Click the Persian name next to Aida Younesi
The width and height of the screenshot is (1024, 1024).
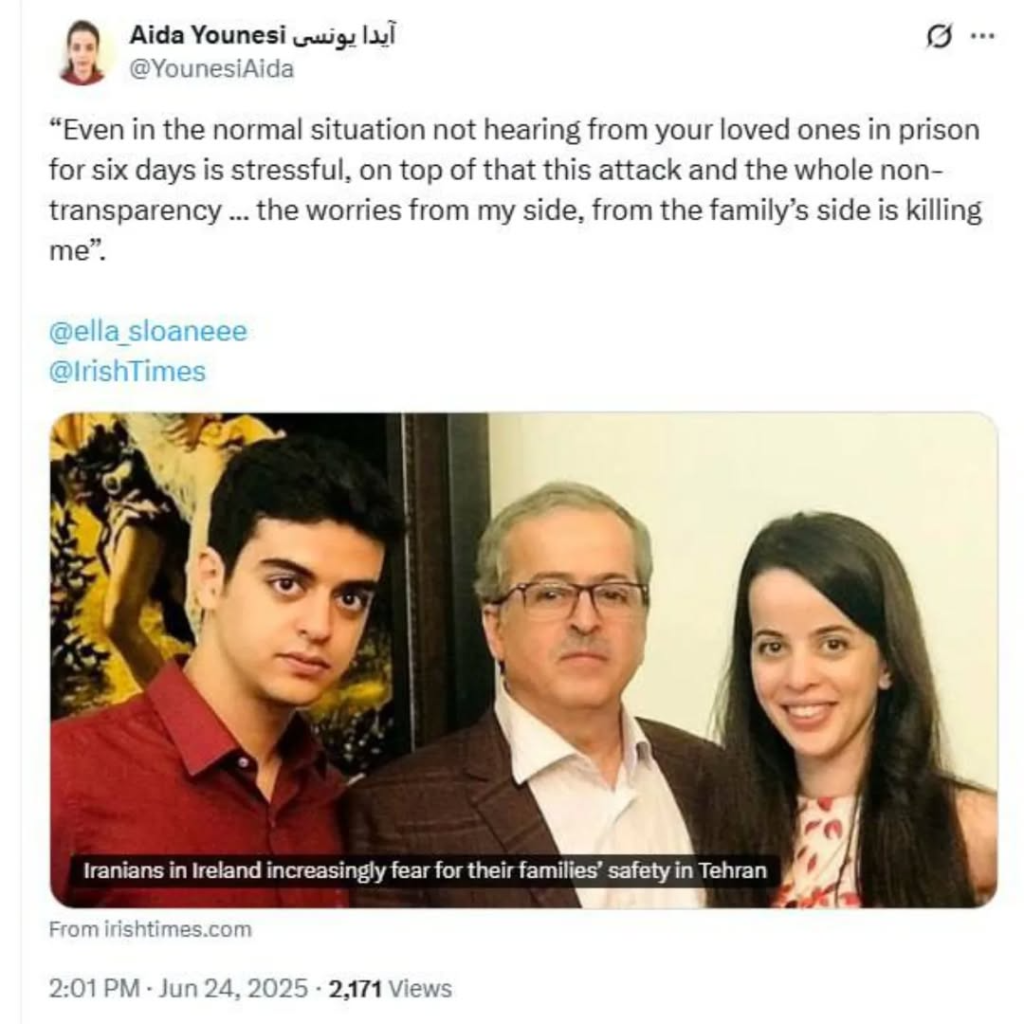342,37
